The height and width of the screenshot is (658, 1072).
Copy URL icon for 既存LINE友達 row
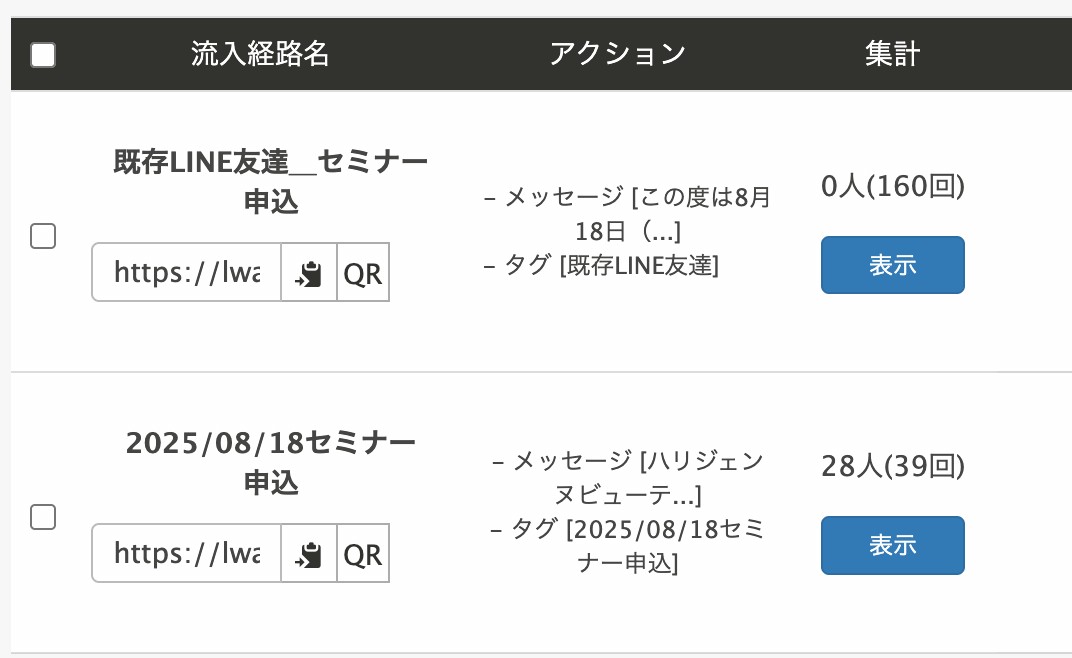(309, 272)
